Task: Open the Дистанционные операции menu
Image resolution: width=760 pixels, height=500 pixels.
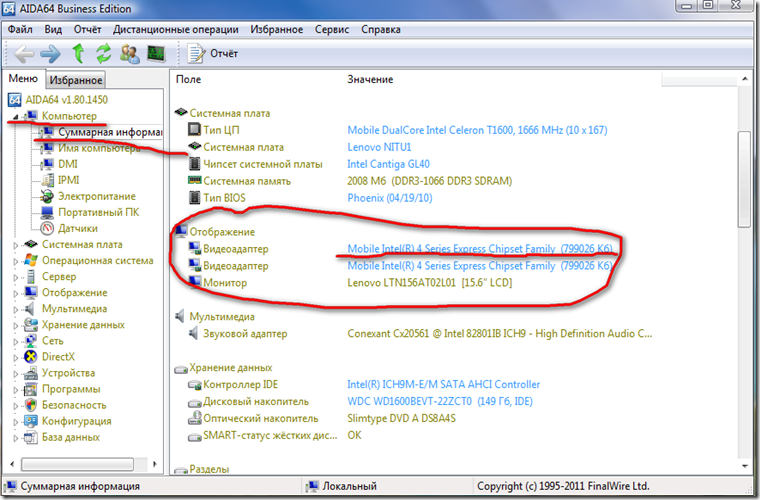Action: pyautogui.click(x=176, y=30)
